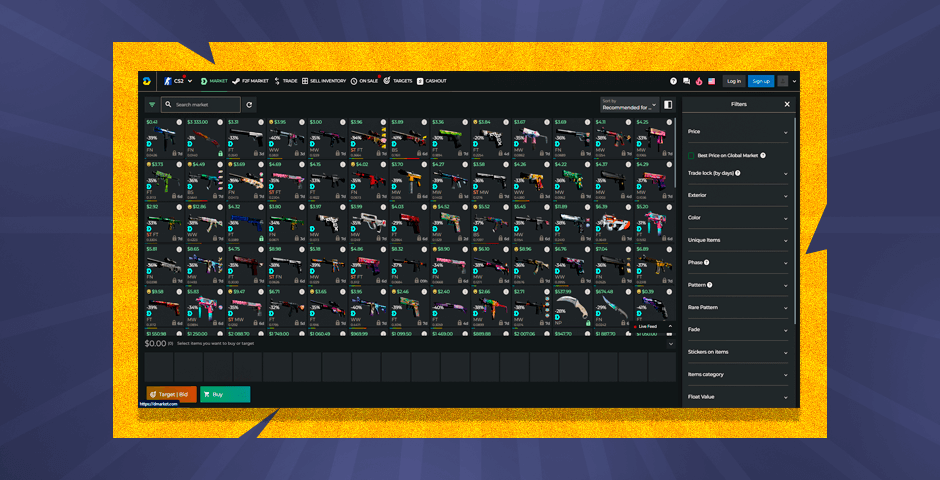This screenshot has height=480, width=940.
Task: Change language via US flag icon
Action: point(712,81)
